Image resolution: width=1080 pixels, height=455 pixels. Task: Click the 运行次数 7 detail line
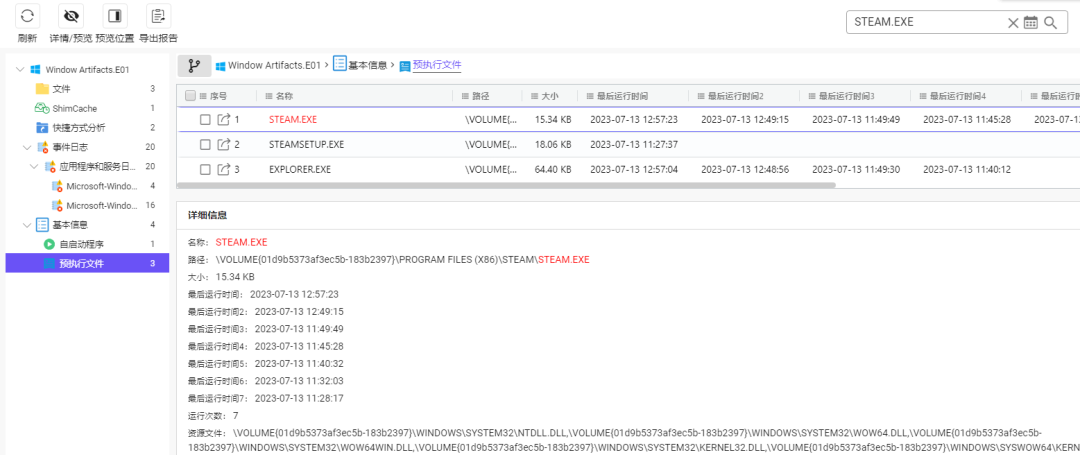coord(213,416)
